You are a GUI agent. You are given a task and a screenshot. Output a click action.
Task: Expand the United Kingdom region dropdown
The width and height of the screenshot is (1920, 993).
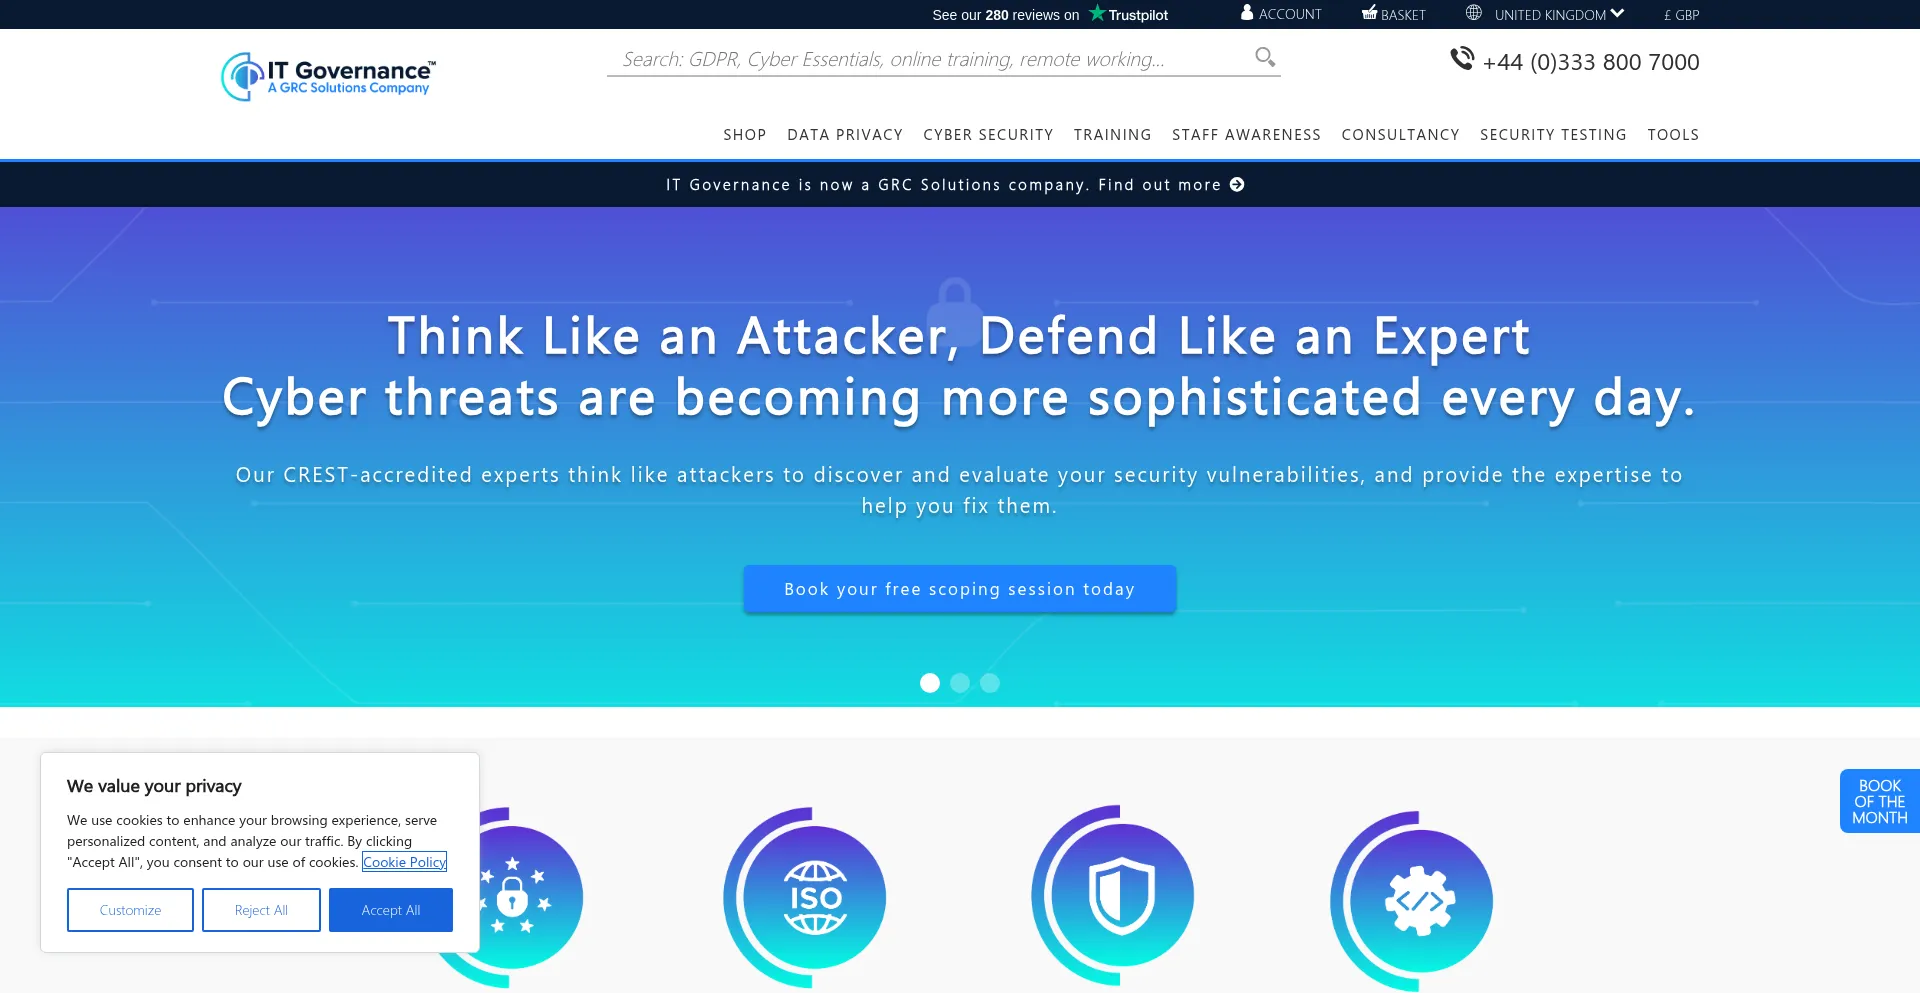coord(1558,15)
